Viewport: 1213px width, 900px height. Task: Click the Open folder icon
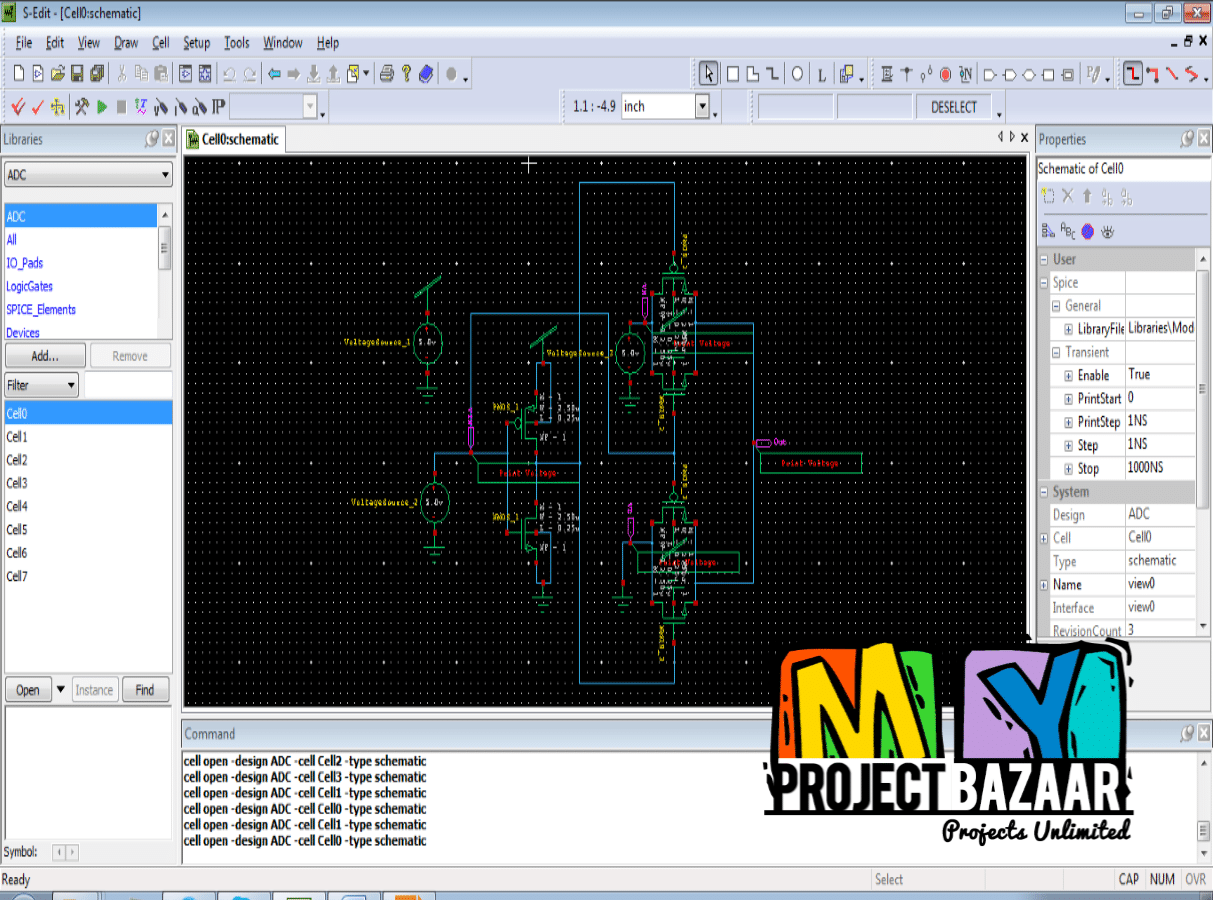pyautogui.click(x=58, y=74)
